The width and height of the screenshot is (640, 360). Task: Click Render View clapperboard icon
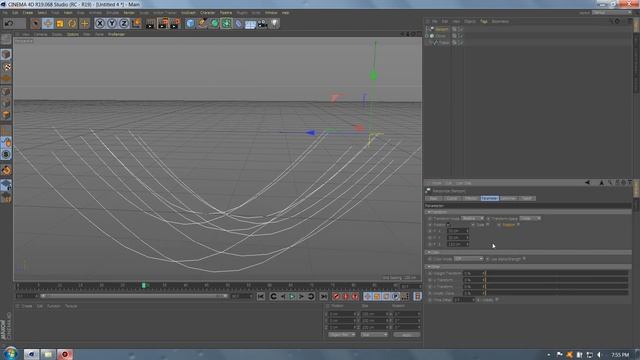(x=150, y=23)
